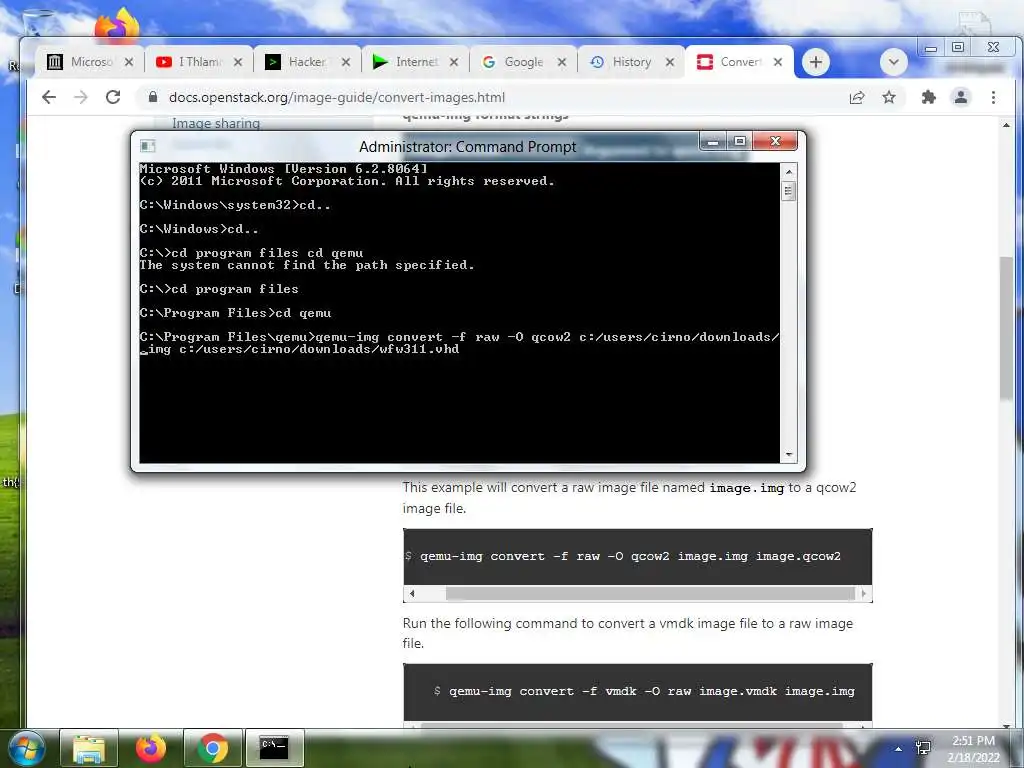
Task: Close the Hacker tab
Action: click(345, 62)
